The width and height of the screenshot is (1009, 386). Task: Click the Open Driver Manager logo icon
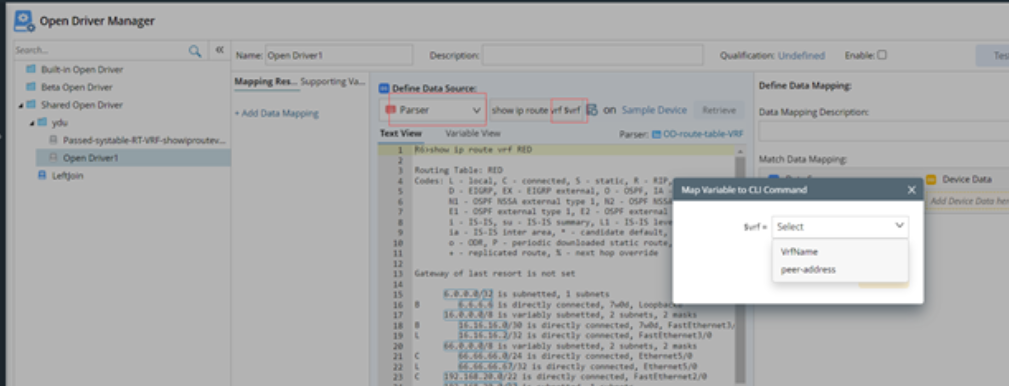(x=24, y=21)
